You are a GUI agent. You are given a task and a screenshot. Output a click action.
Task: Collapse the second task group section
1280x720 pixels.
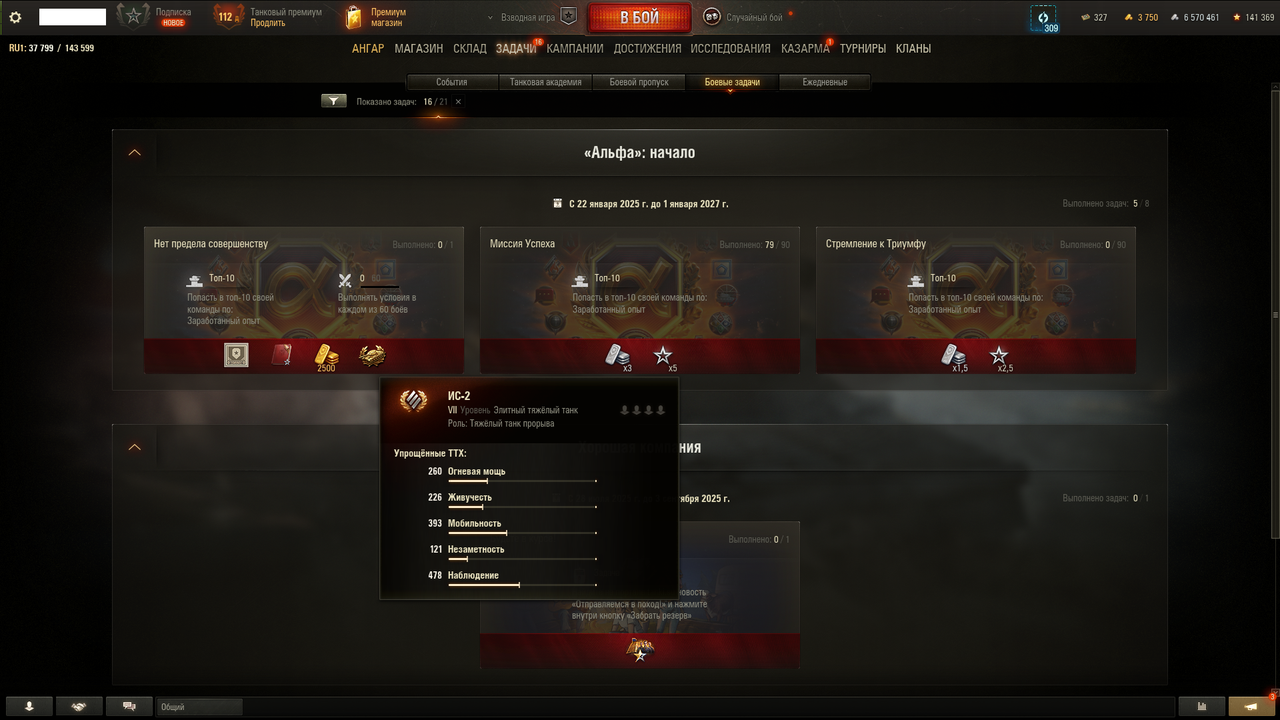[x=134, y=447]
